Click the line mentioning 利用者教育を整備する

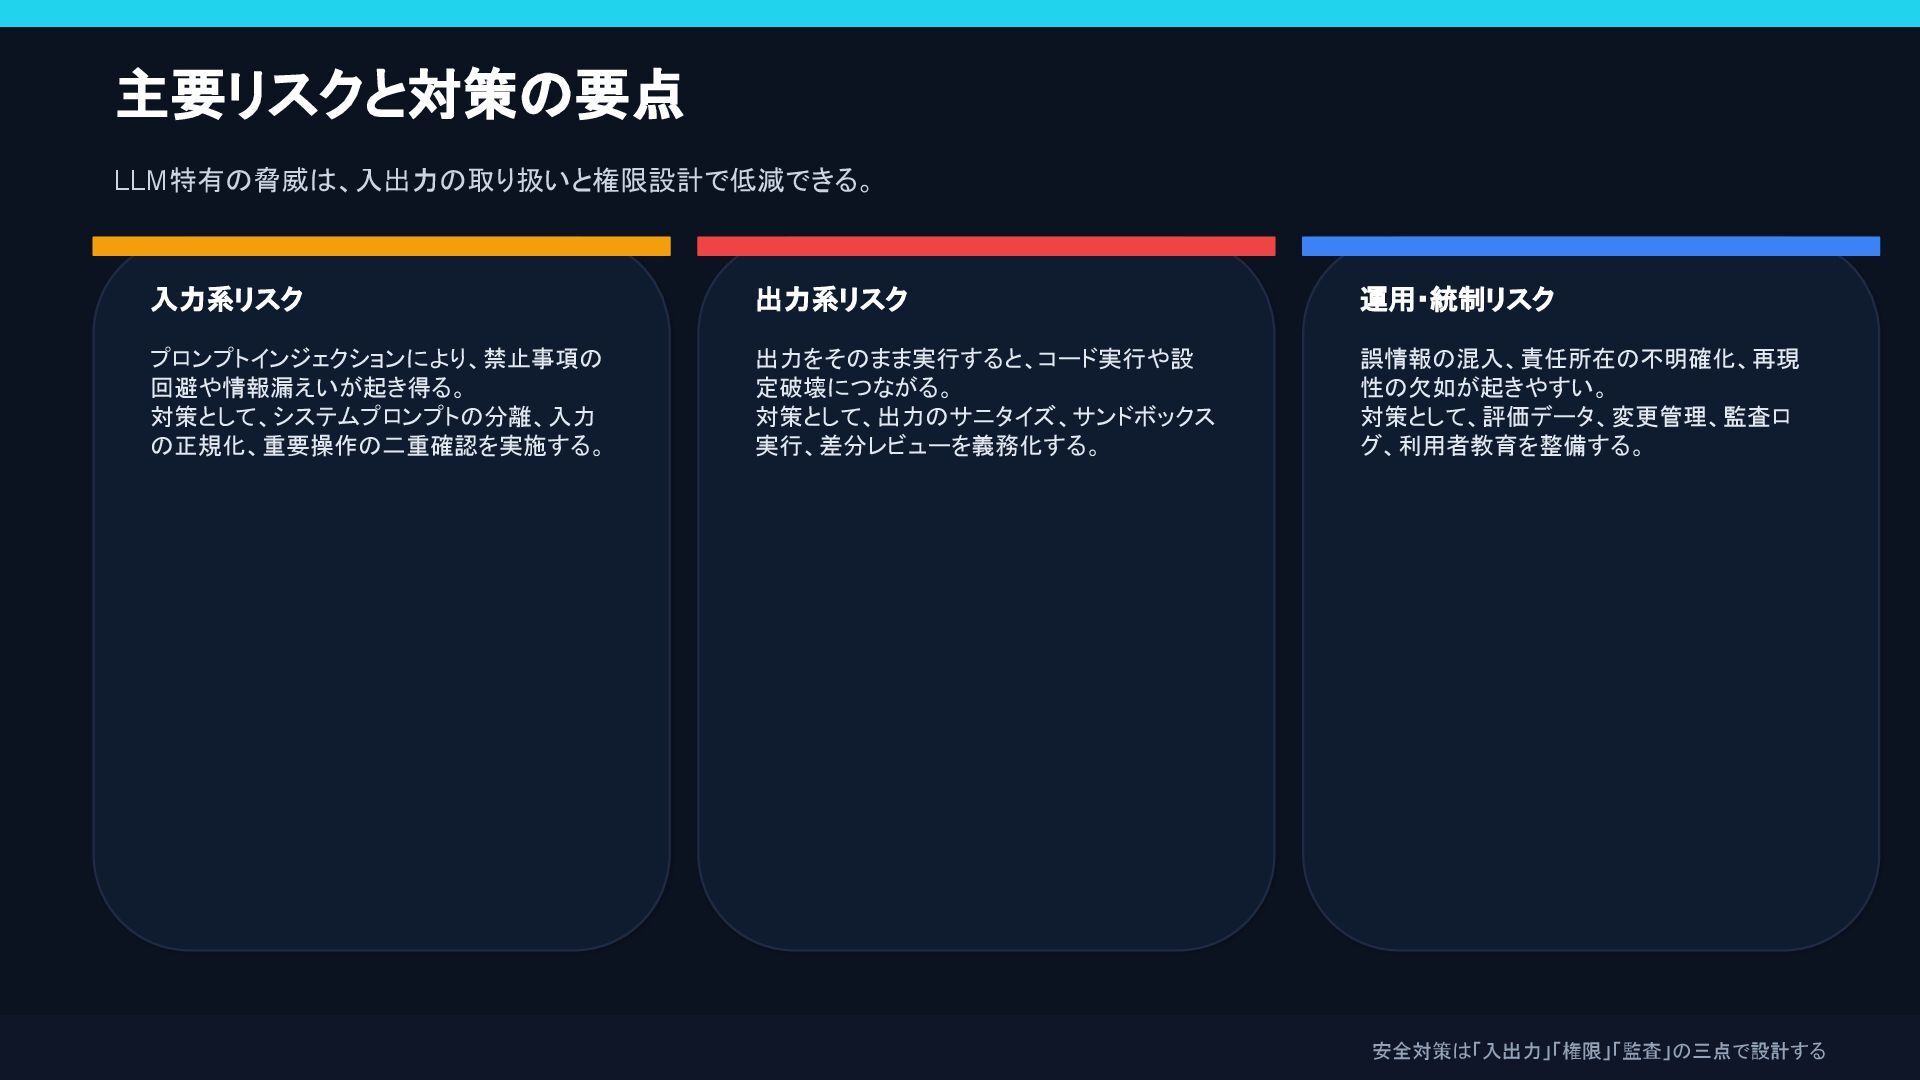coord(1503,446)
